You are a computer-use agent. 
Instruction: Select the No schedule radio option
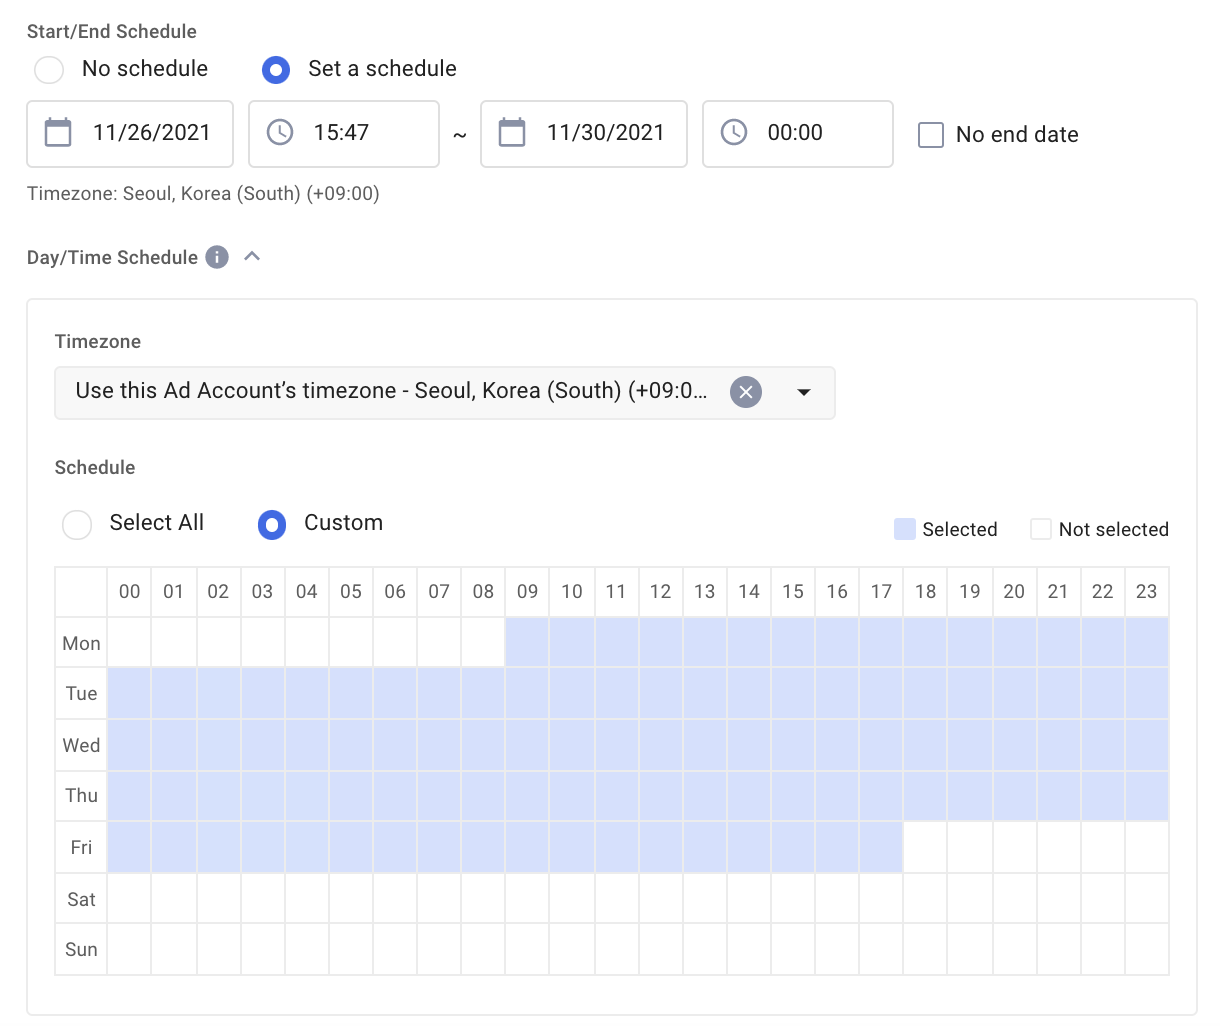49,69
